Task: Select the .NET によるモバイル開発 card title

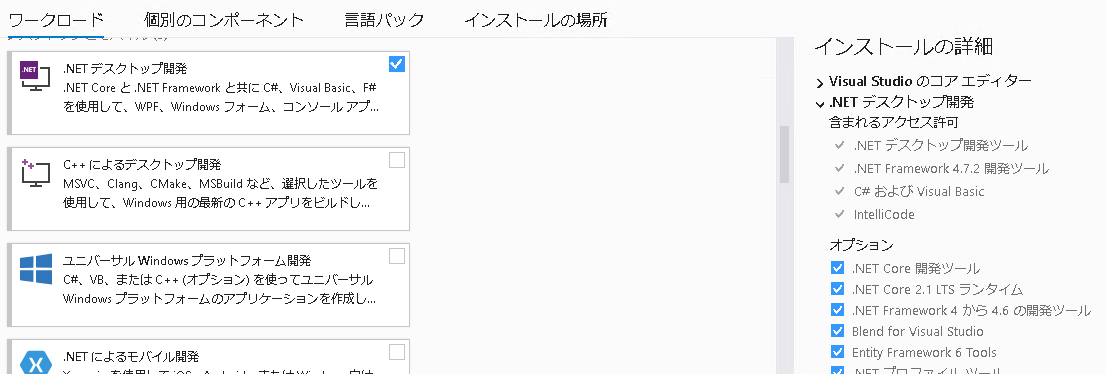Action: coord(131,356)
